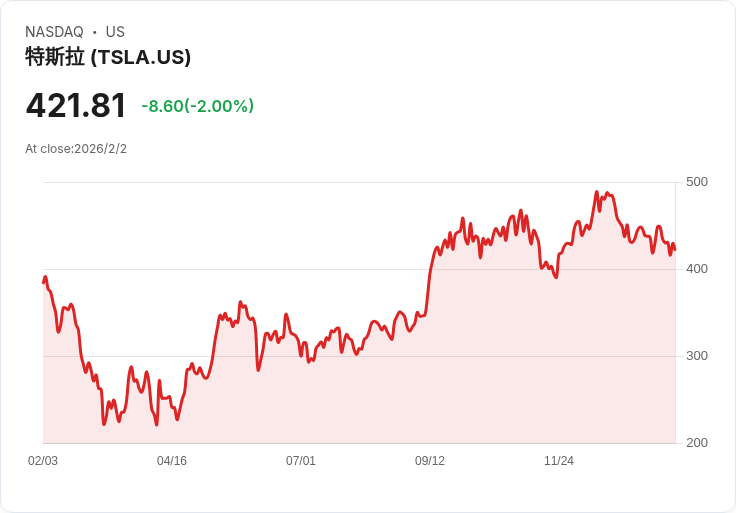Select the 特斯拉 (TSLA.US) stock title
The image size is (736, 513).
pyautogui.click(x=108, y=58)
